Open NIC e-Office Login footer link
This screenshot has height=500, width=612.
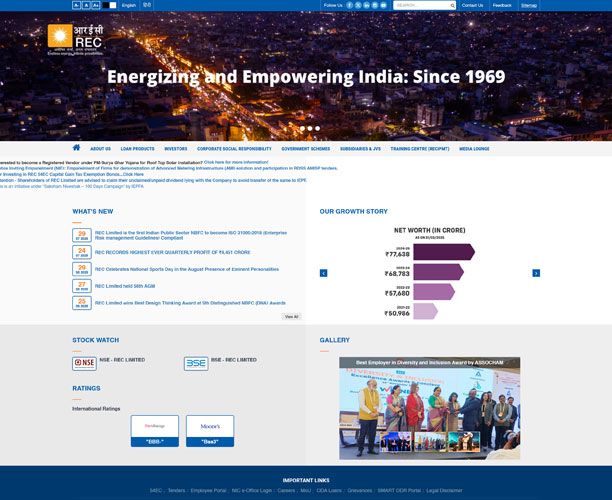252,491
